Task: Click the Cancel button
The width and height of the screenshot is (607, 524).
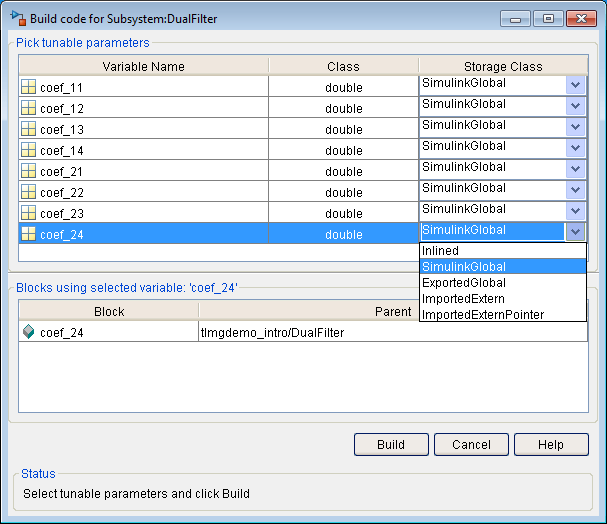Action: pyautogui.click(x=471, y=444)
